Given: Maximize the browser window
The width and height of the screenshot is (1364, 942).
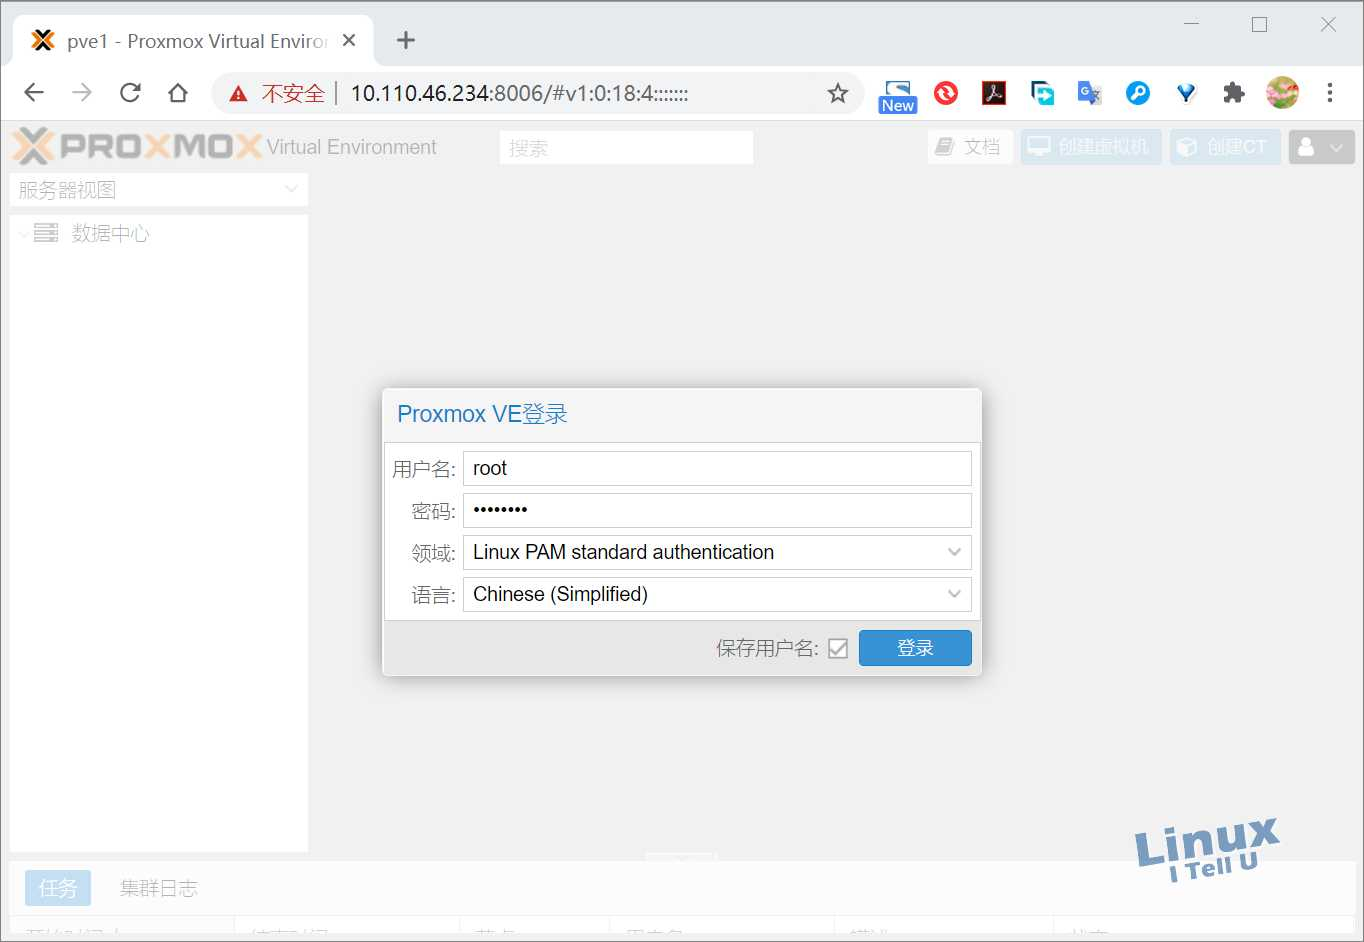Looking at the screenshot, I should click(1260, 24).
